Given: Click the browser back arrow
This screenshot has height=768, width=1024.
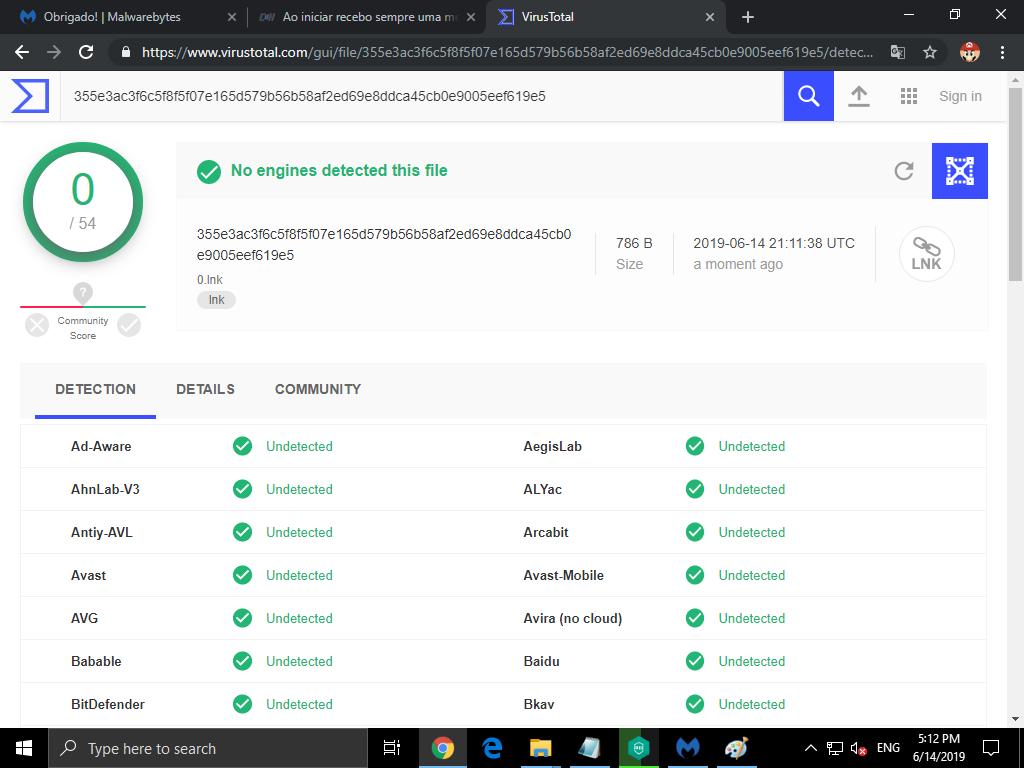Looking at the screenshot, I should pos(22,52).
